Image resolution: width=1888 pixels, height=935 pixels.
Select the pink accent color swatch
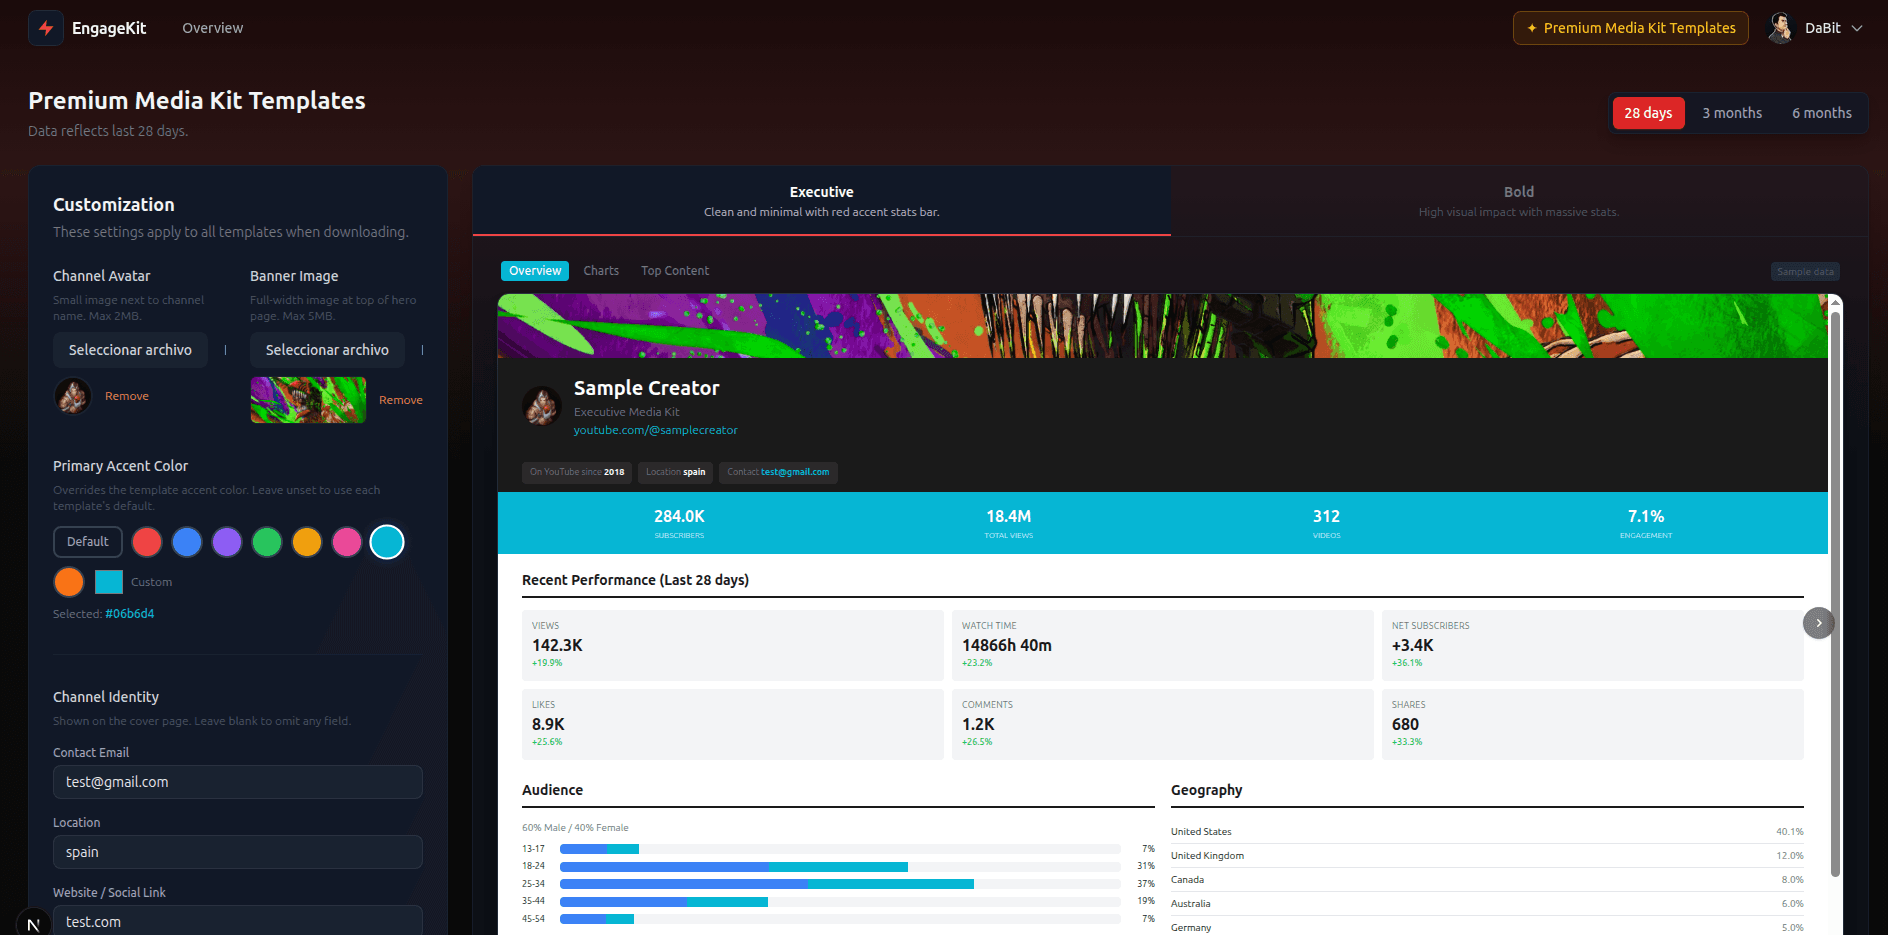[347, 541]
